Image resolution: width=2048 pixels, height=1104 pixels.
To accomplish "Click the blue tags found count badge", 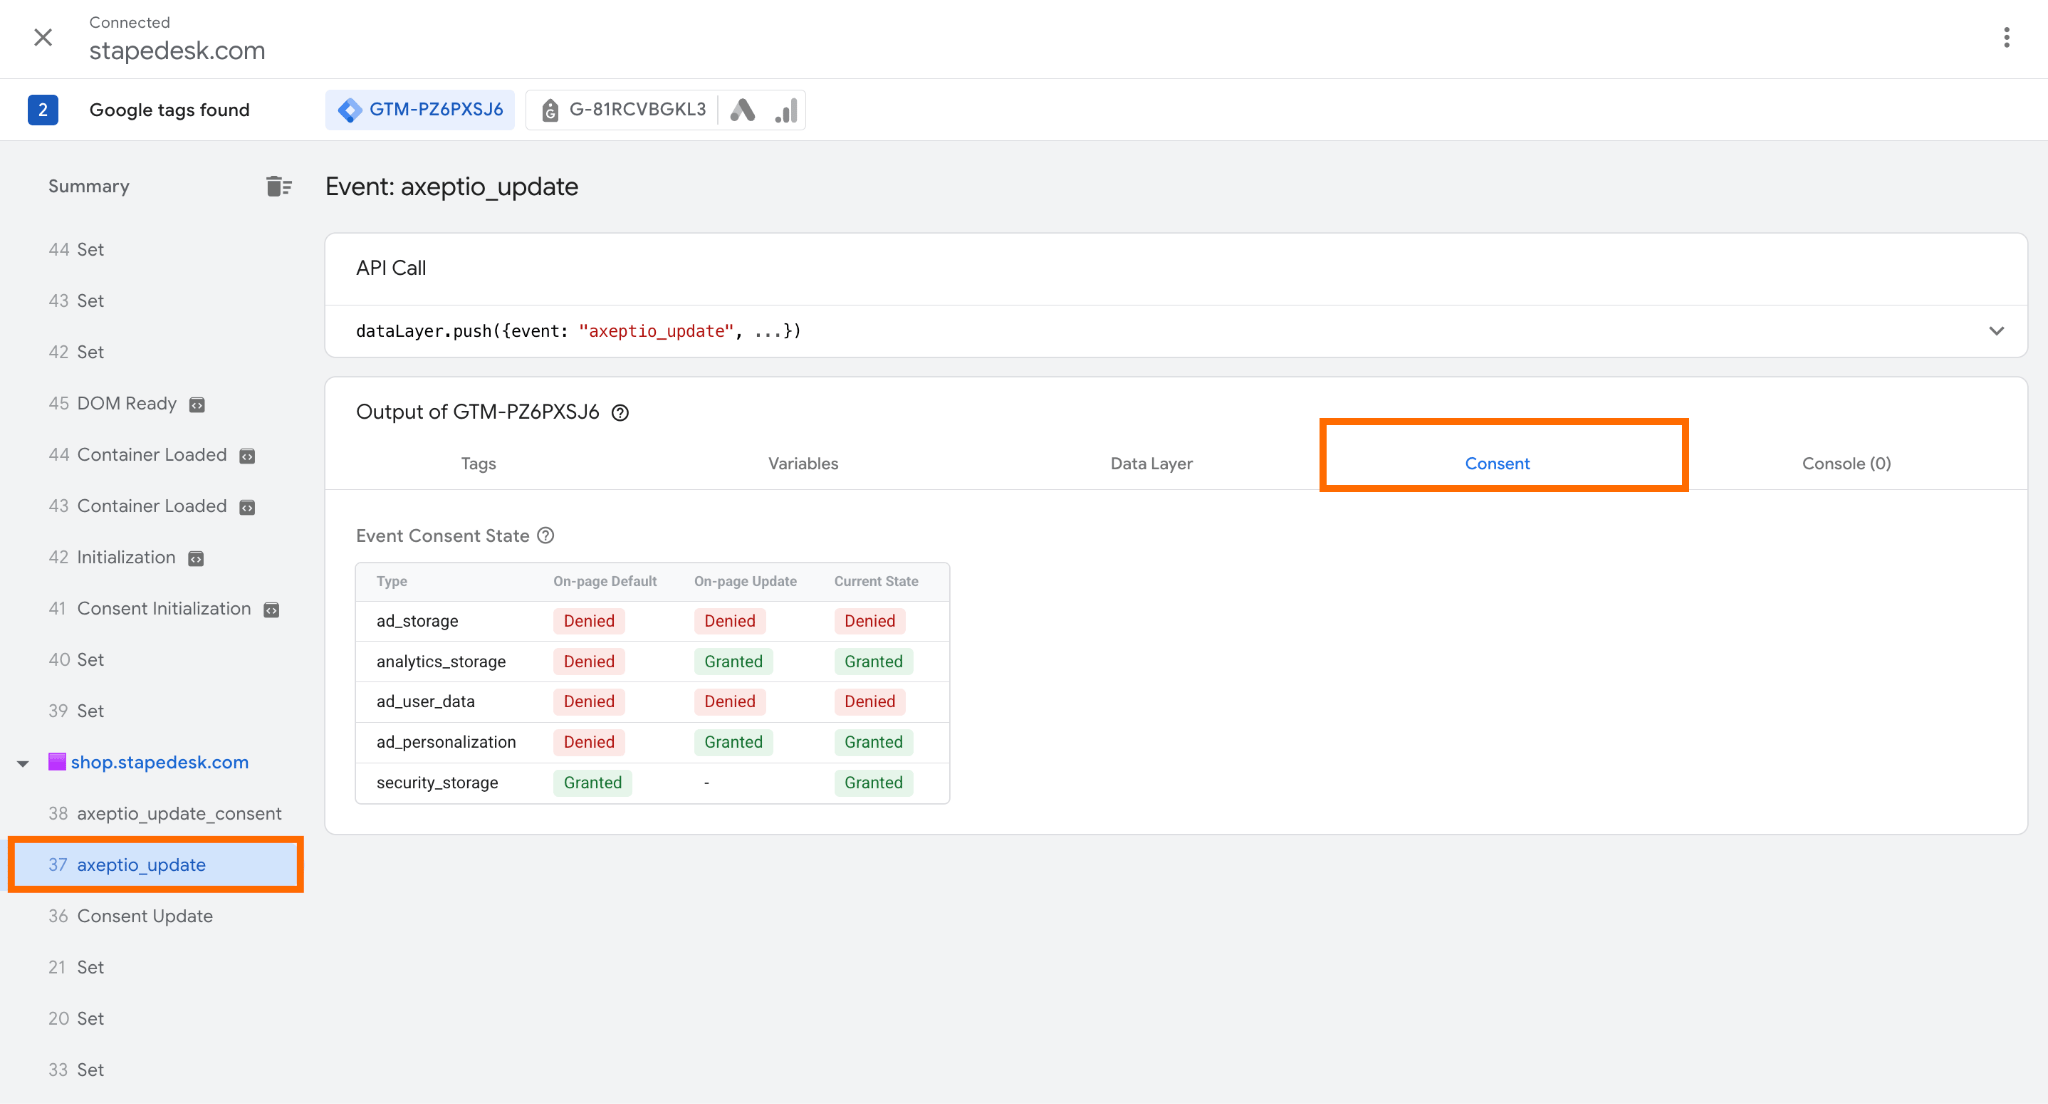I will click(43, 110).
